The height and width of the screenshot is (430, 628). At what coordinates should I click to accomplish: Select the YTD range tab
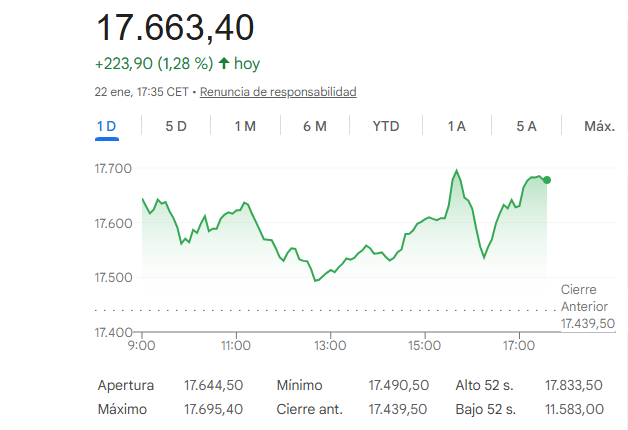point(386,126)
